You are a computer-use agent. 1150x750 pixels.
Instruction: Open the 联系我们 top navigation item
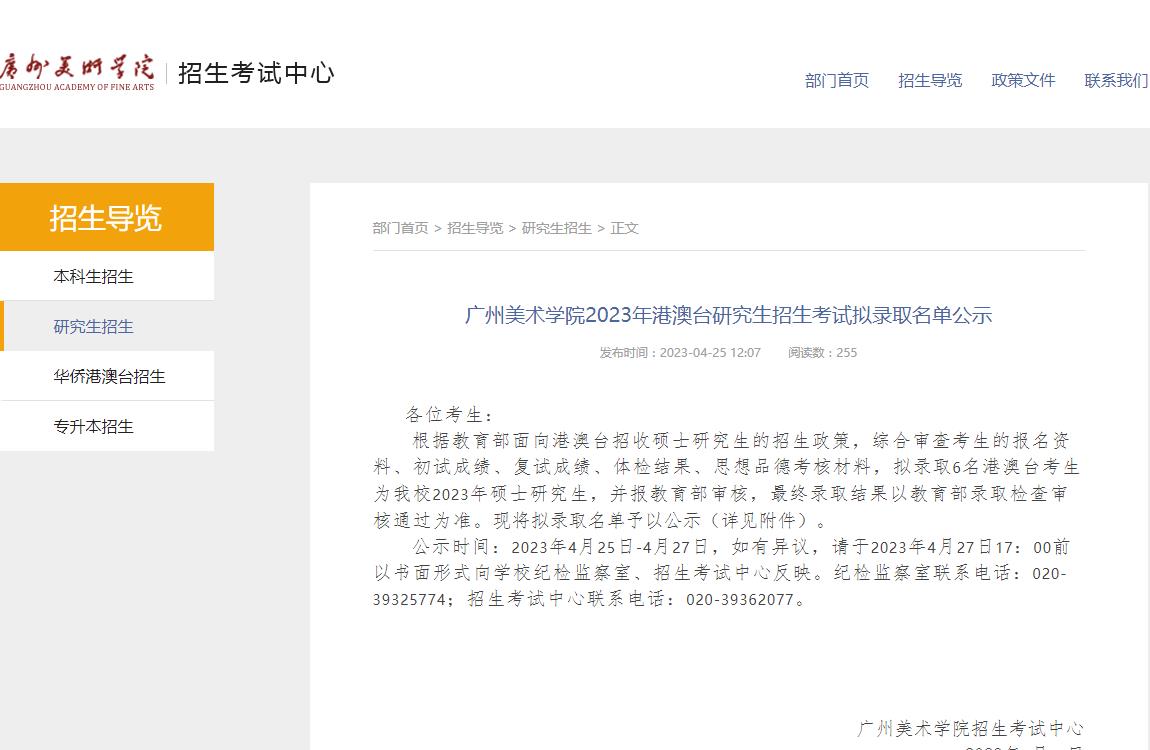pos(1116,81)
